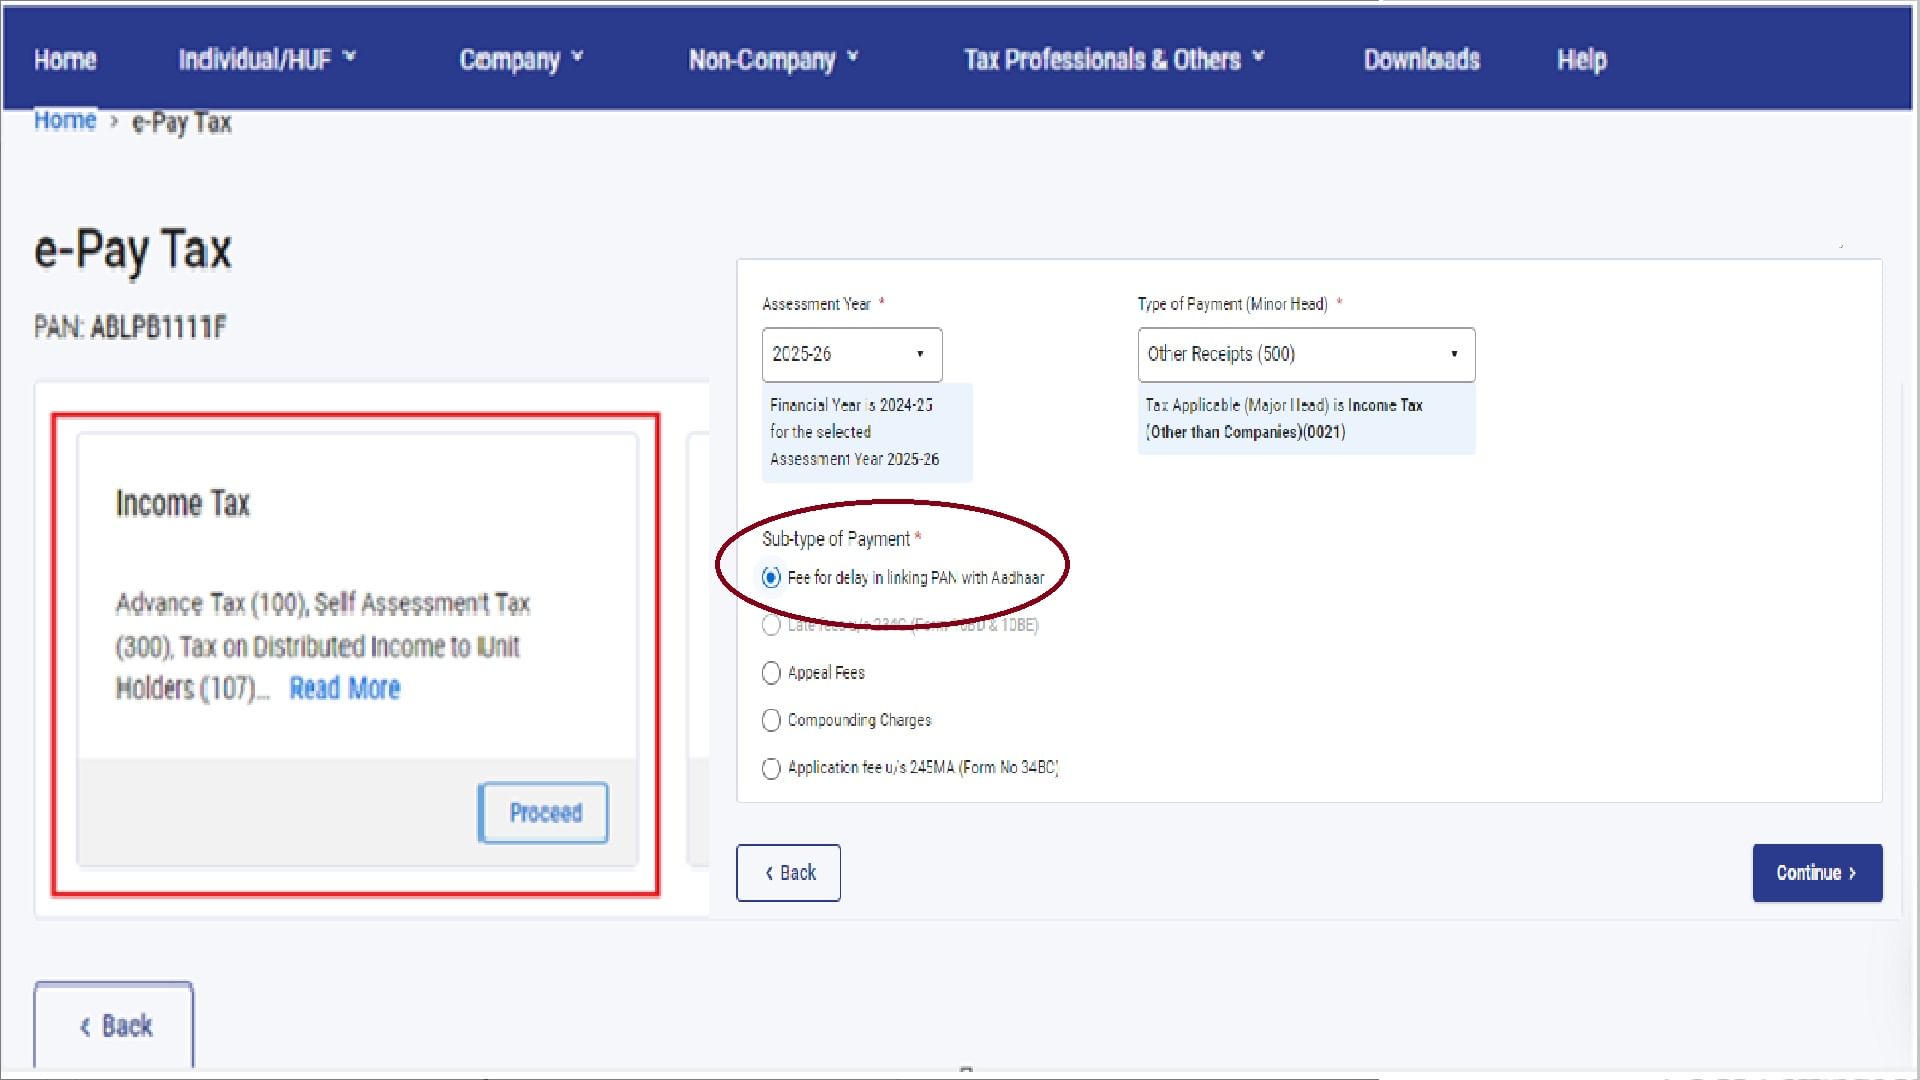
Task: Open the Downloads section
Action: pos(1421,59)
